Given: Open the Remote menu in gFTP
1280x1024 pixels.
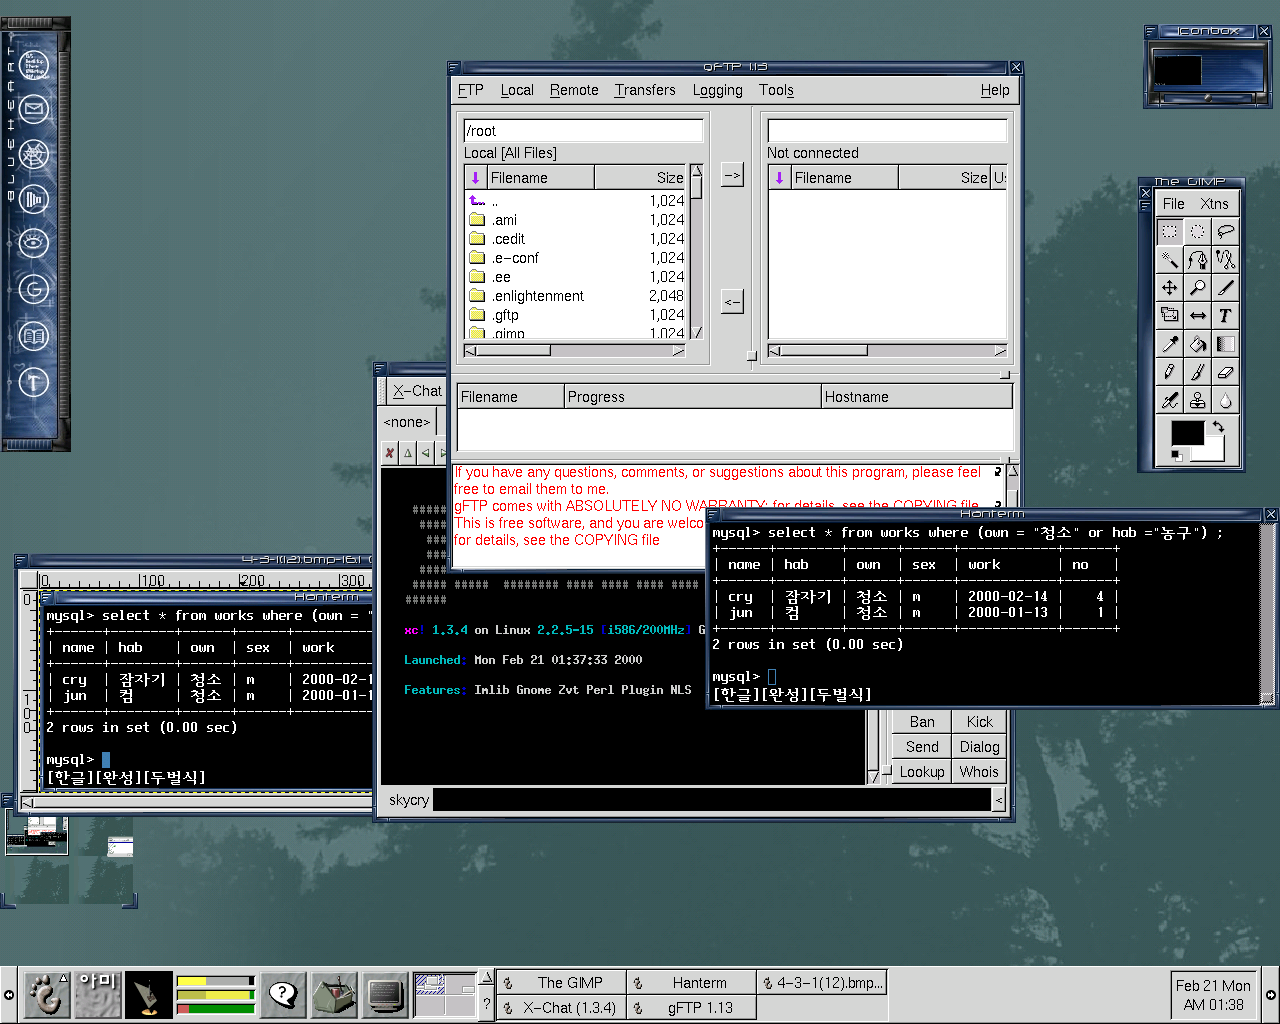Looking at the screenshot, I should (574, 90).
